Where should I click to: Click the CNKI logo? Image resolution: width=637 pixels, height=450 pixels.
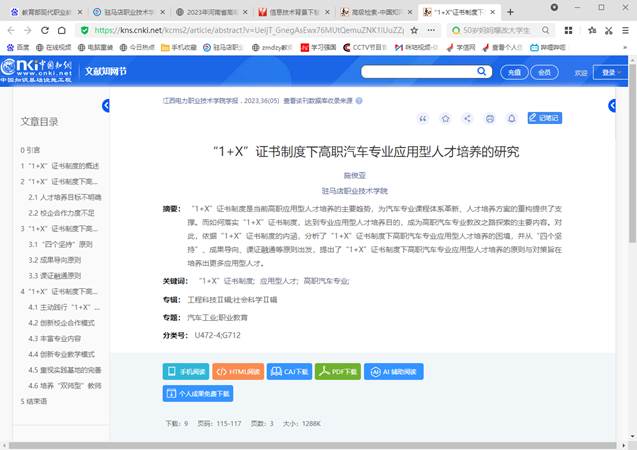(x=37, y=71)
